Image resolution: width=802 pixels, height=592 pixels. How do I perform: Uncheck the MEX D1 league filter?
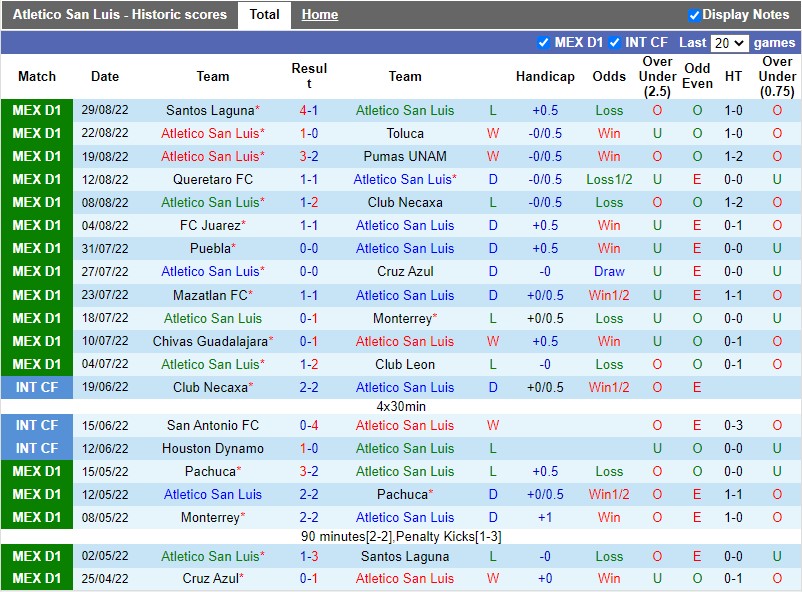click(x=544, y=43)
